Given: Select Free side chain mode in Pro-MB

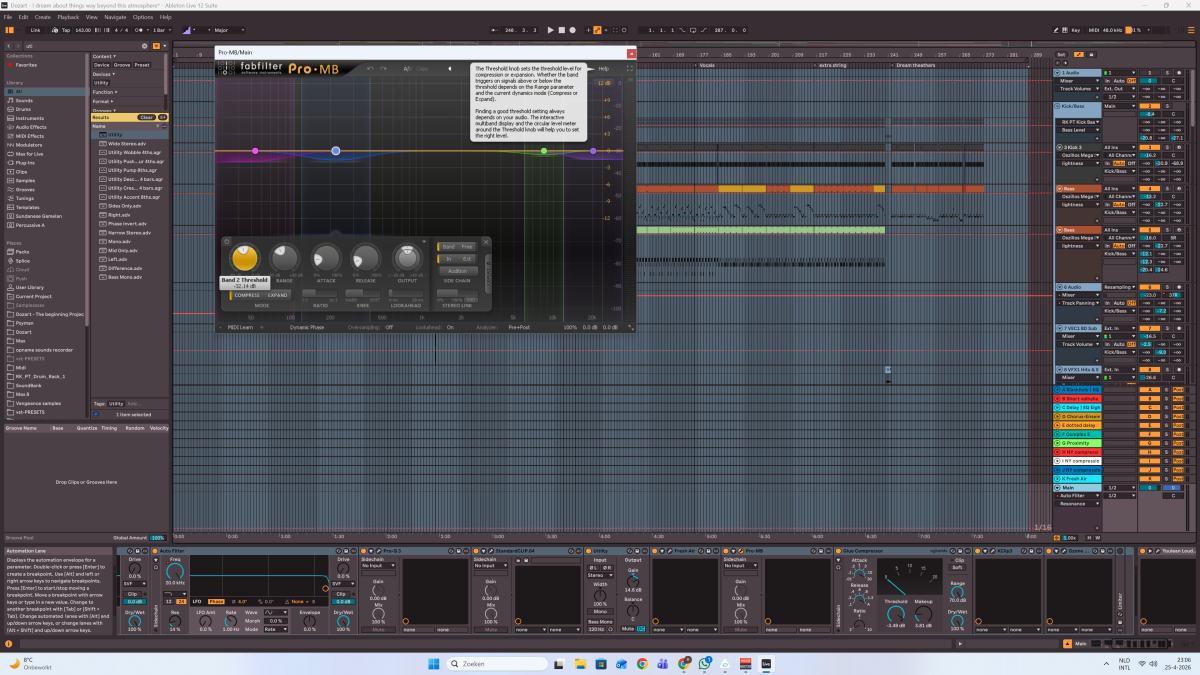Looking at the screenshot, I should coord(467,246).
